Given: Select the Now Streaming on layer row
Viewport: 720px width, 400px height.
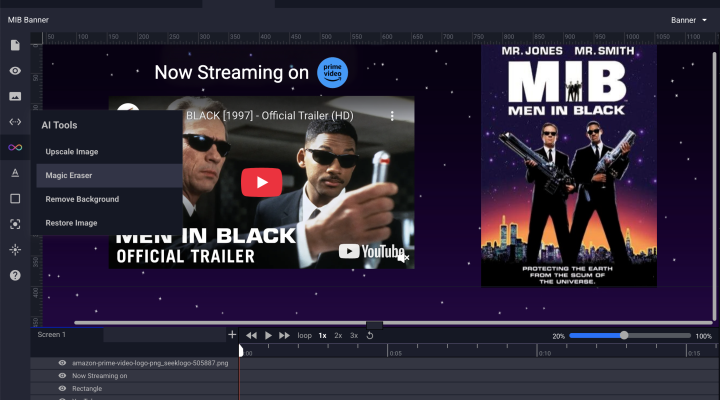Looking at the screenshot, I should 135,376.
